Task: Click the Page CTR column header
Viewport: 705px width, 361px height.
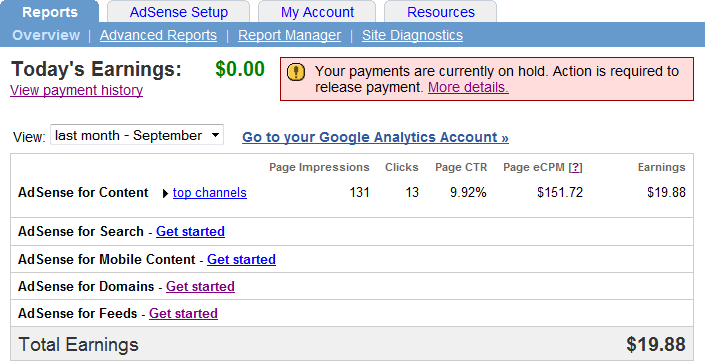Action: tap(461, 167)
